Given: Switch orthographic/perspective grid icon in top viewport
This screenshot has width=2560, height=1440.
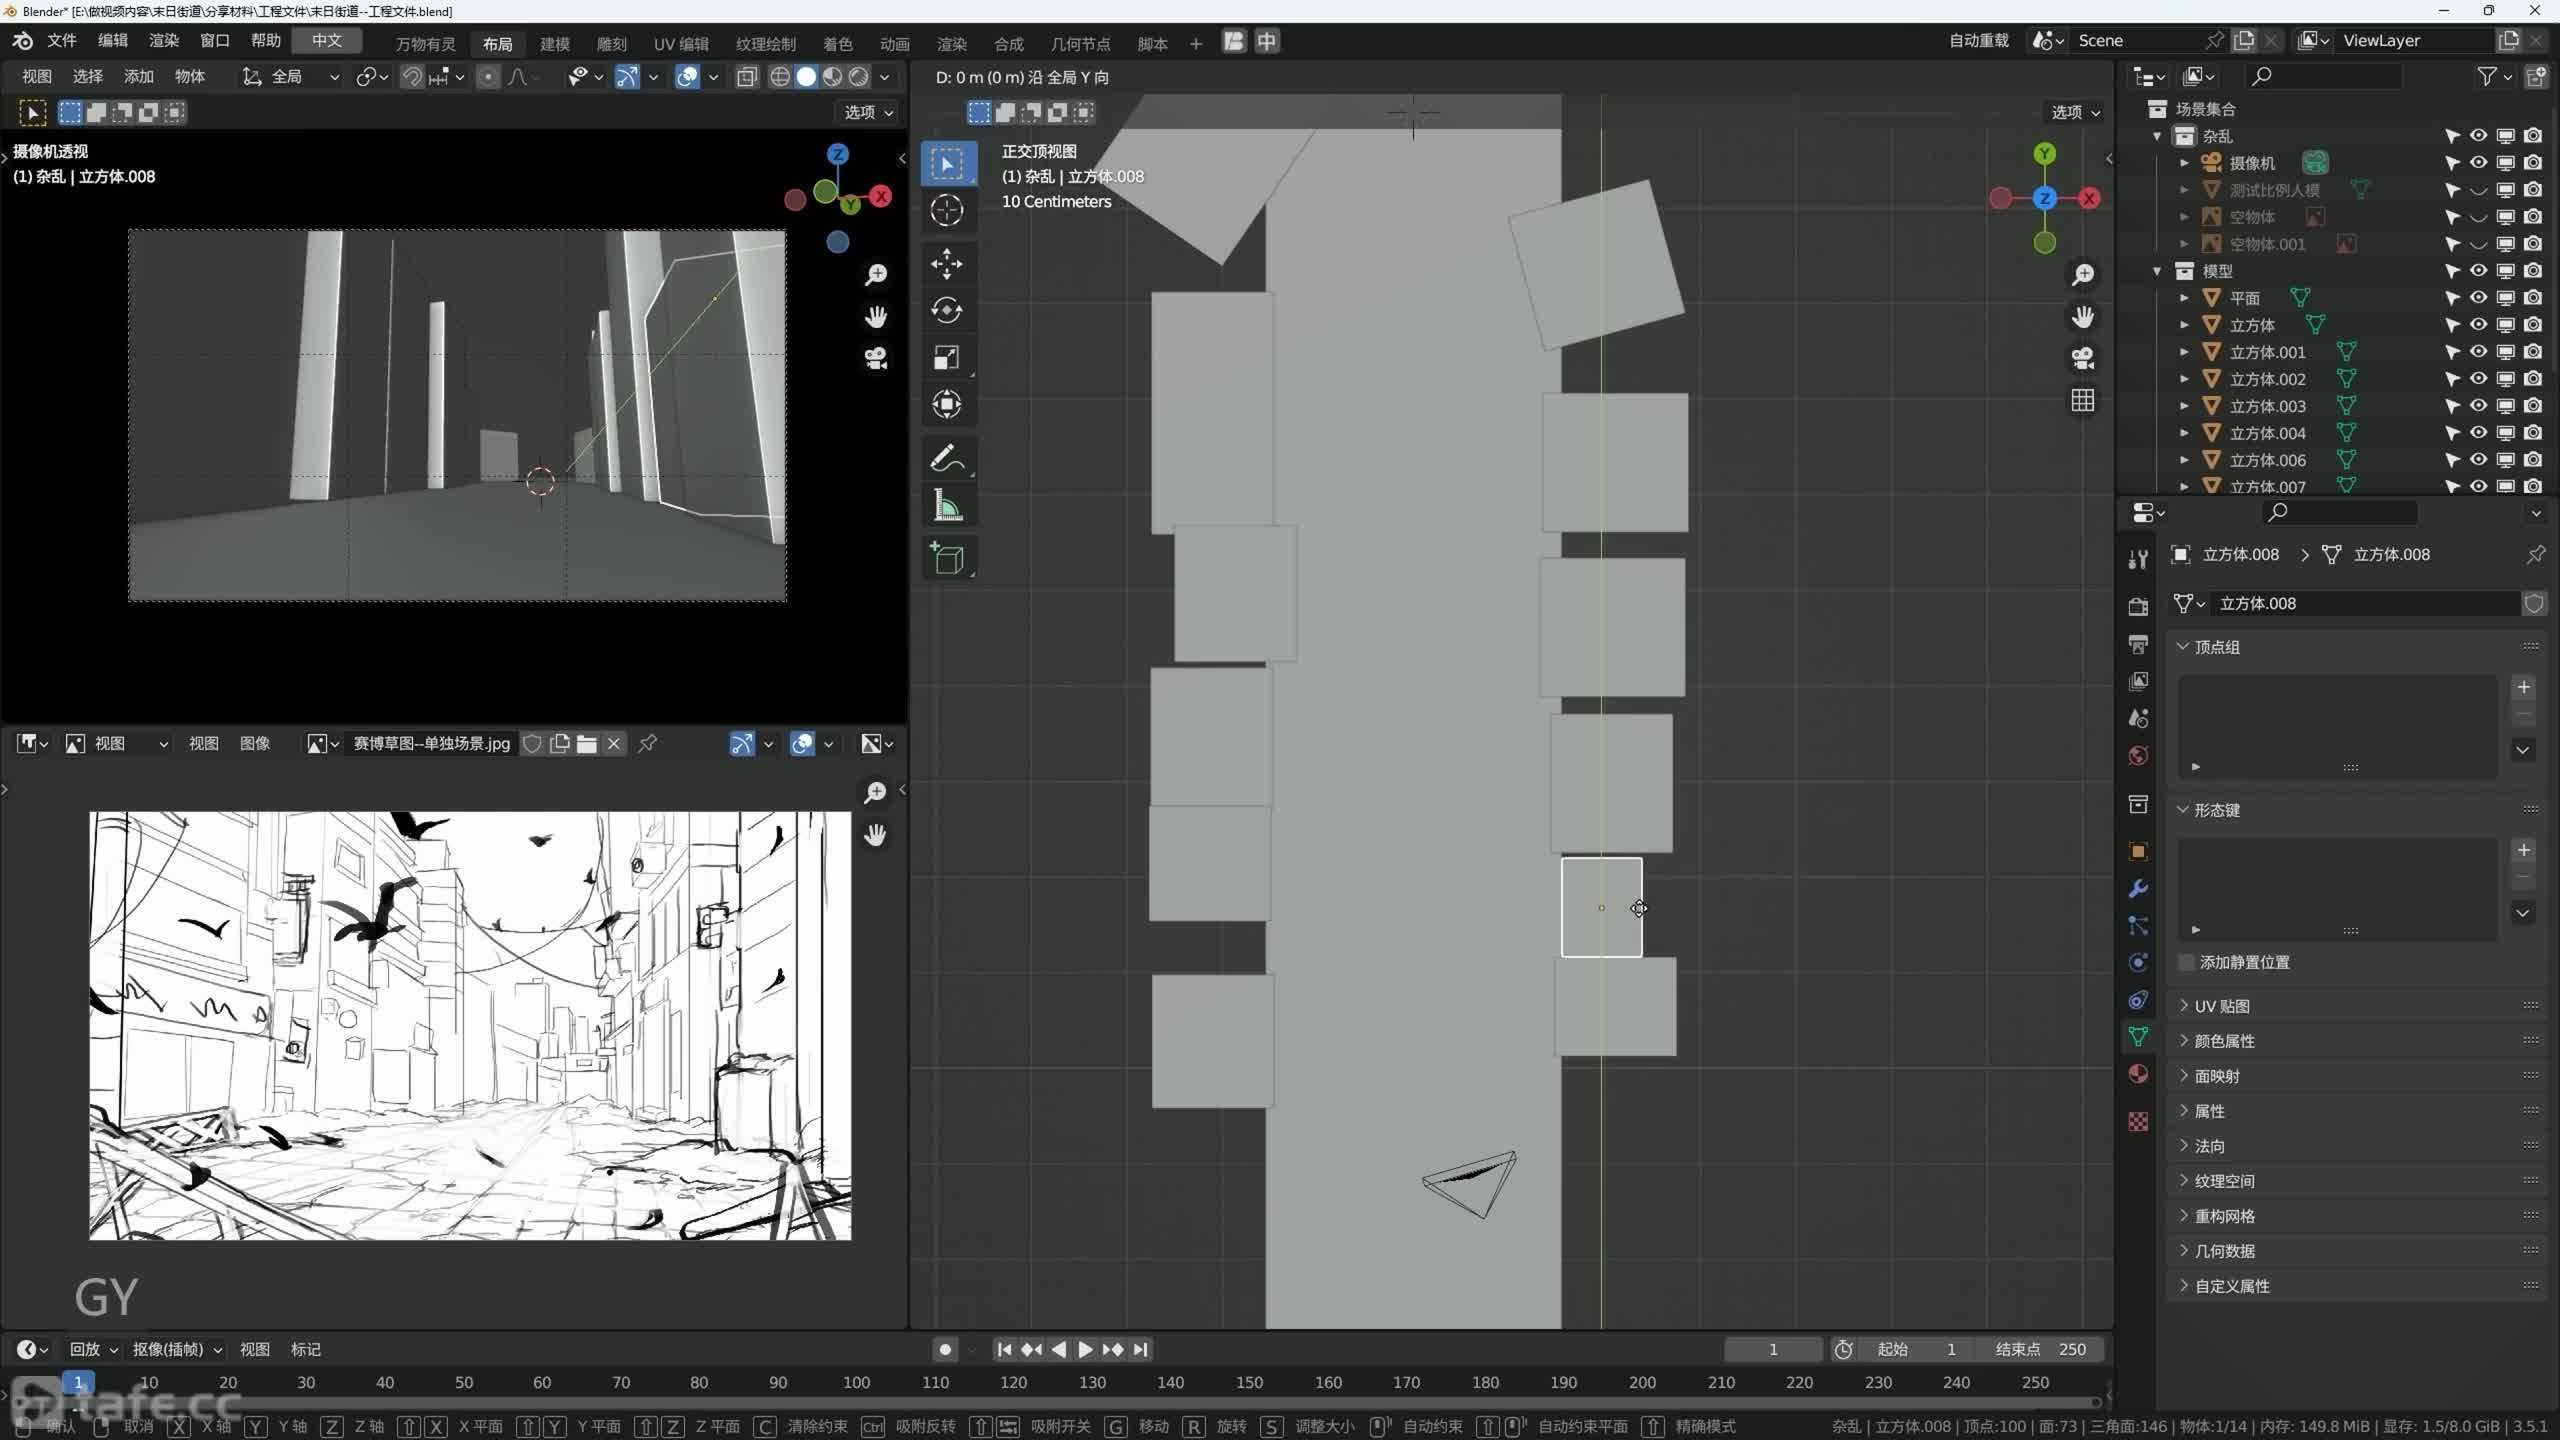Looking at the screenshot, I should tap(2083, 401).
